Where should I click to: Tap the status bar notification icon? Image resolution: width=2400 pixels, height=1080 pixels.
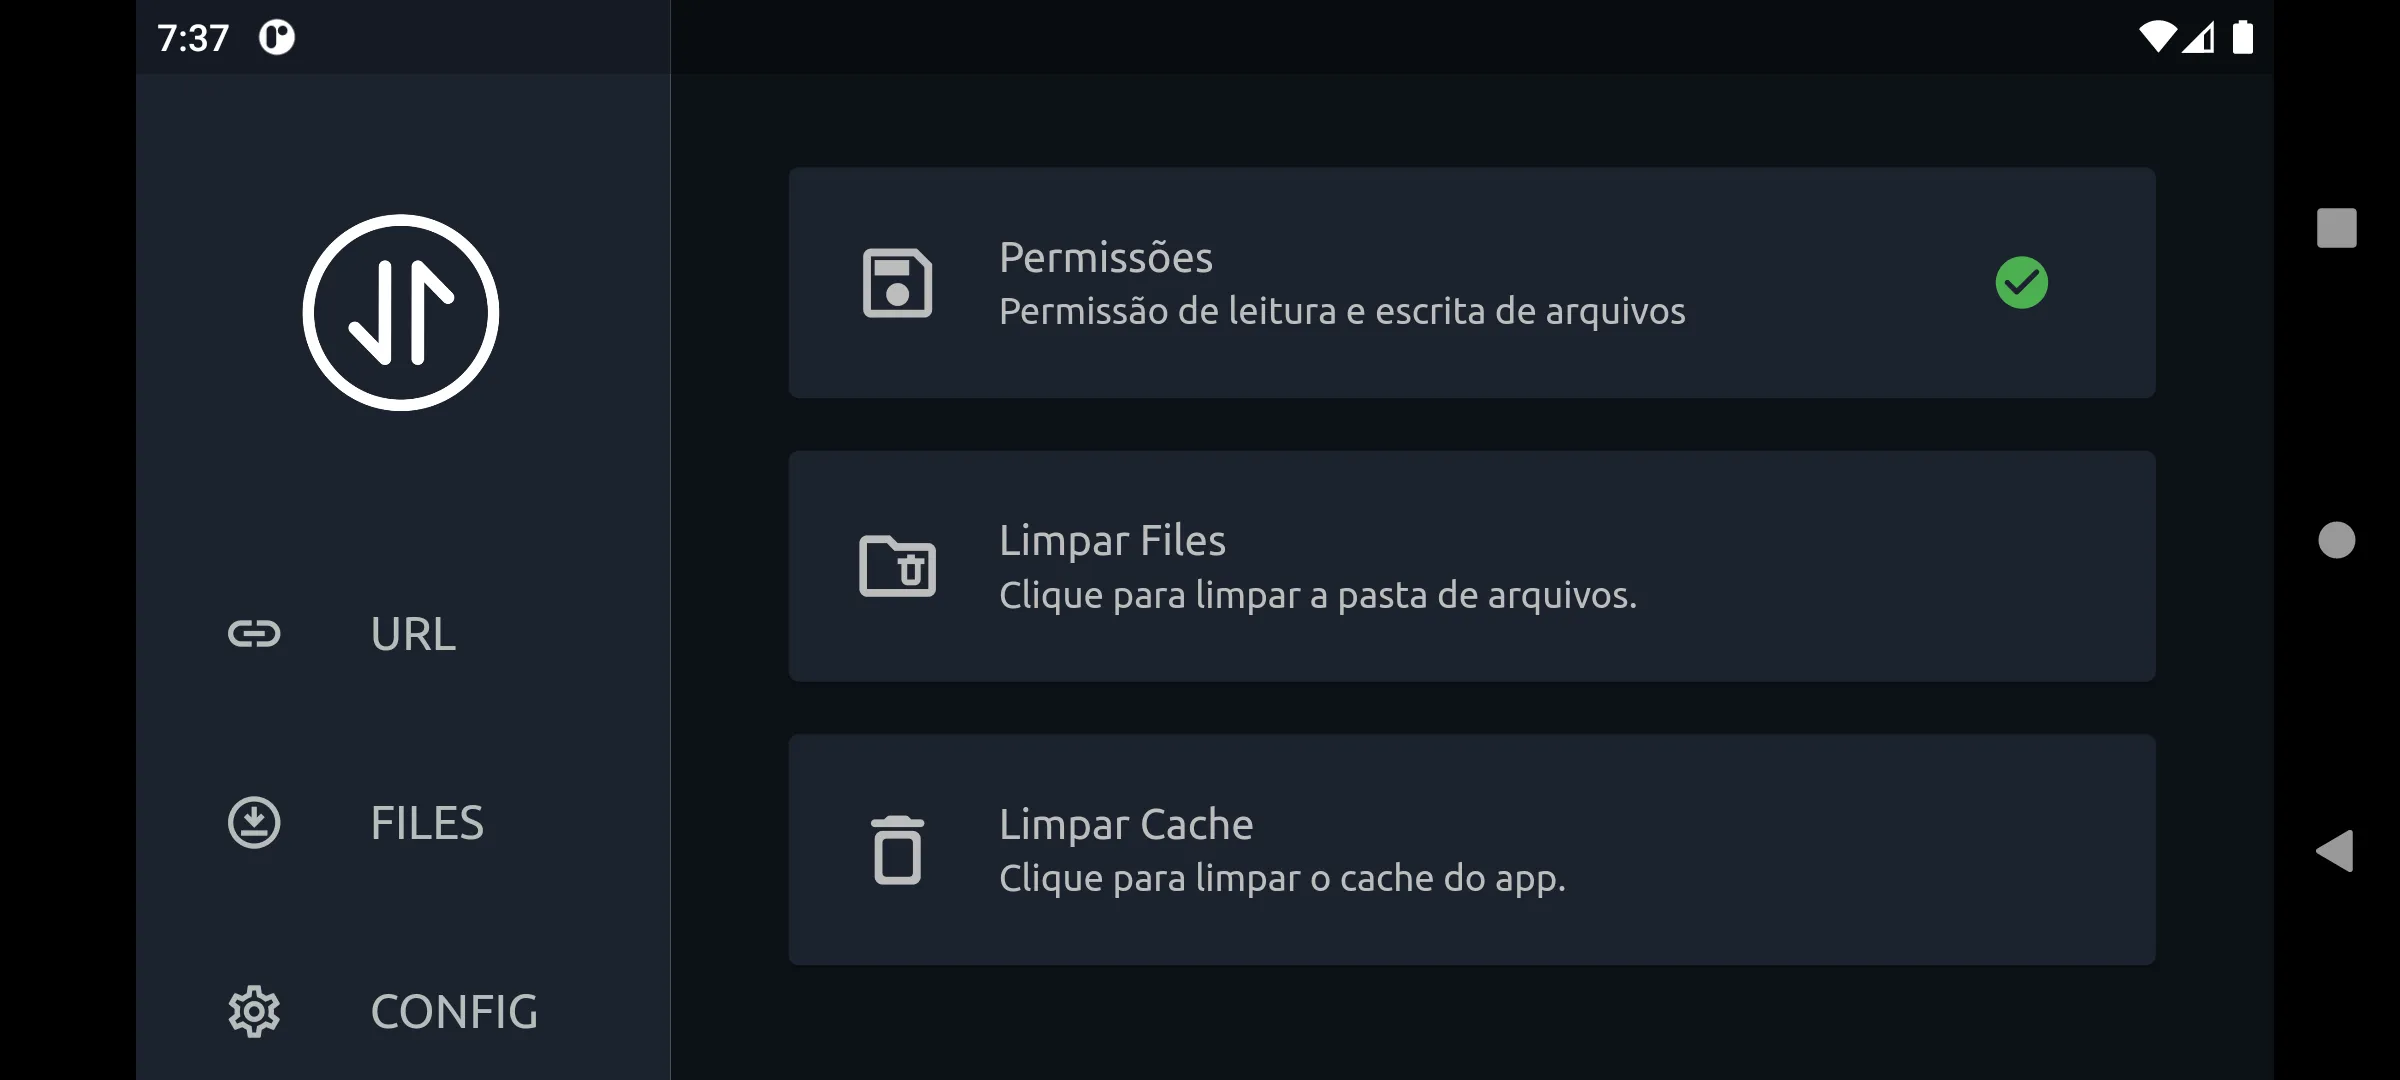pyautogui.click(x=277, y=38)
